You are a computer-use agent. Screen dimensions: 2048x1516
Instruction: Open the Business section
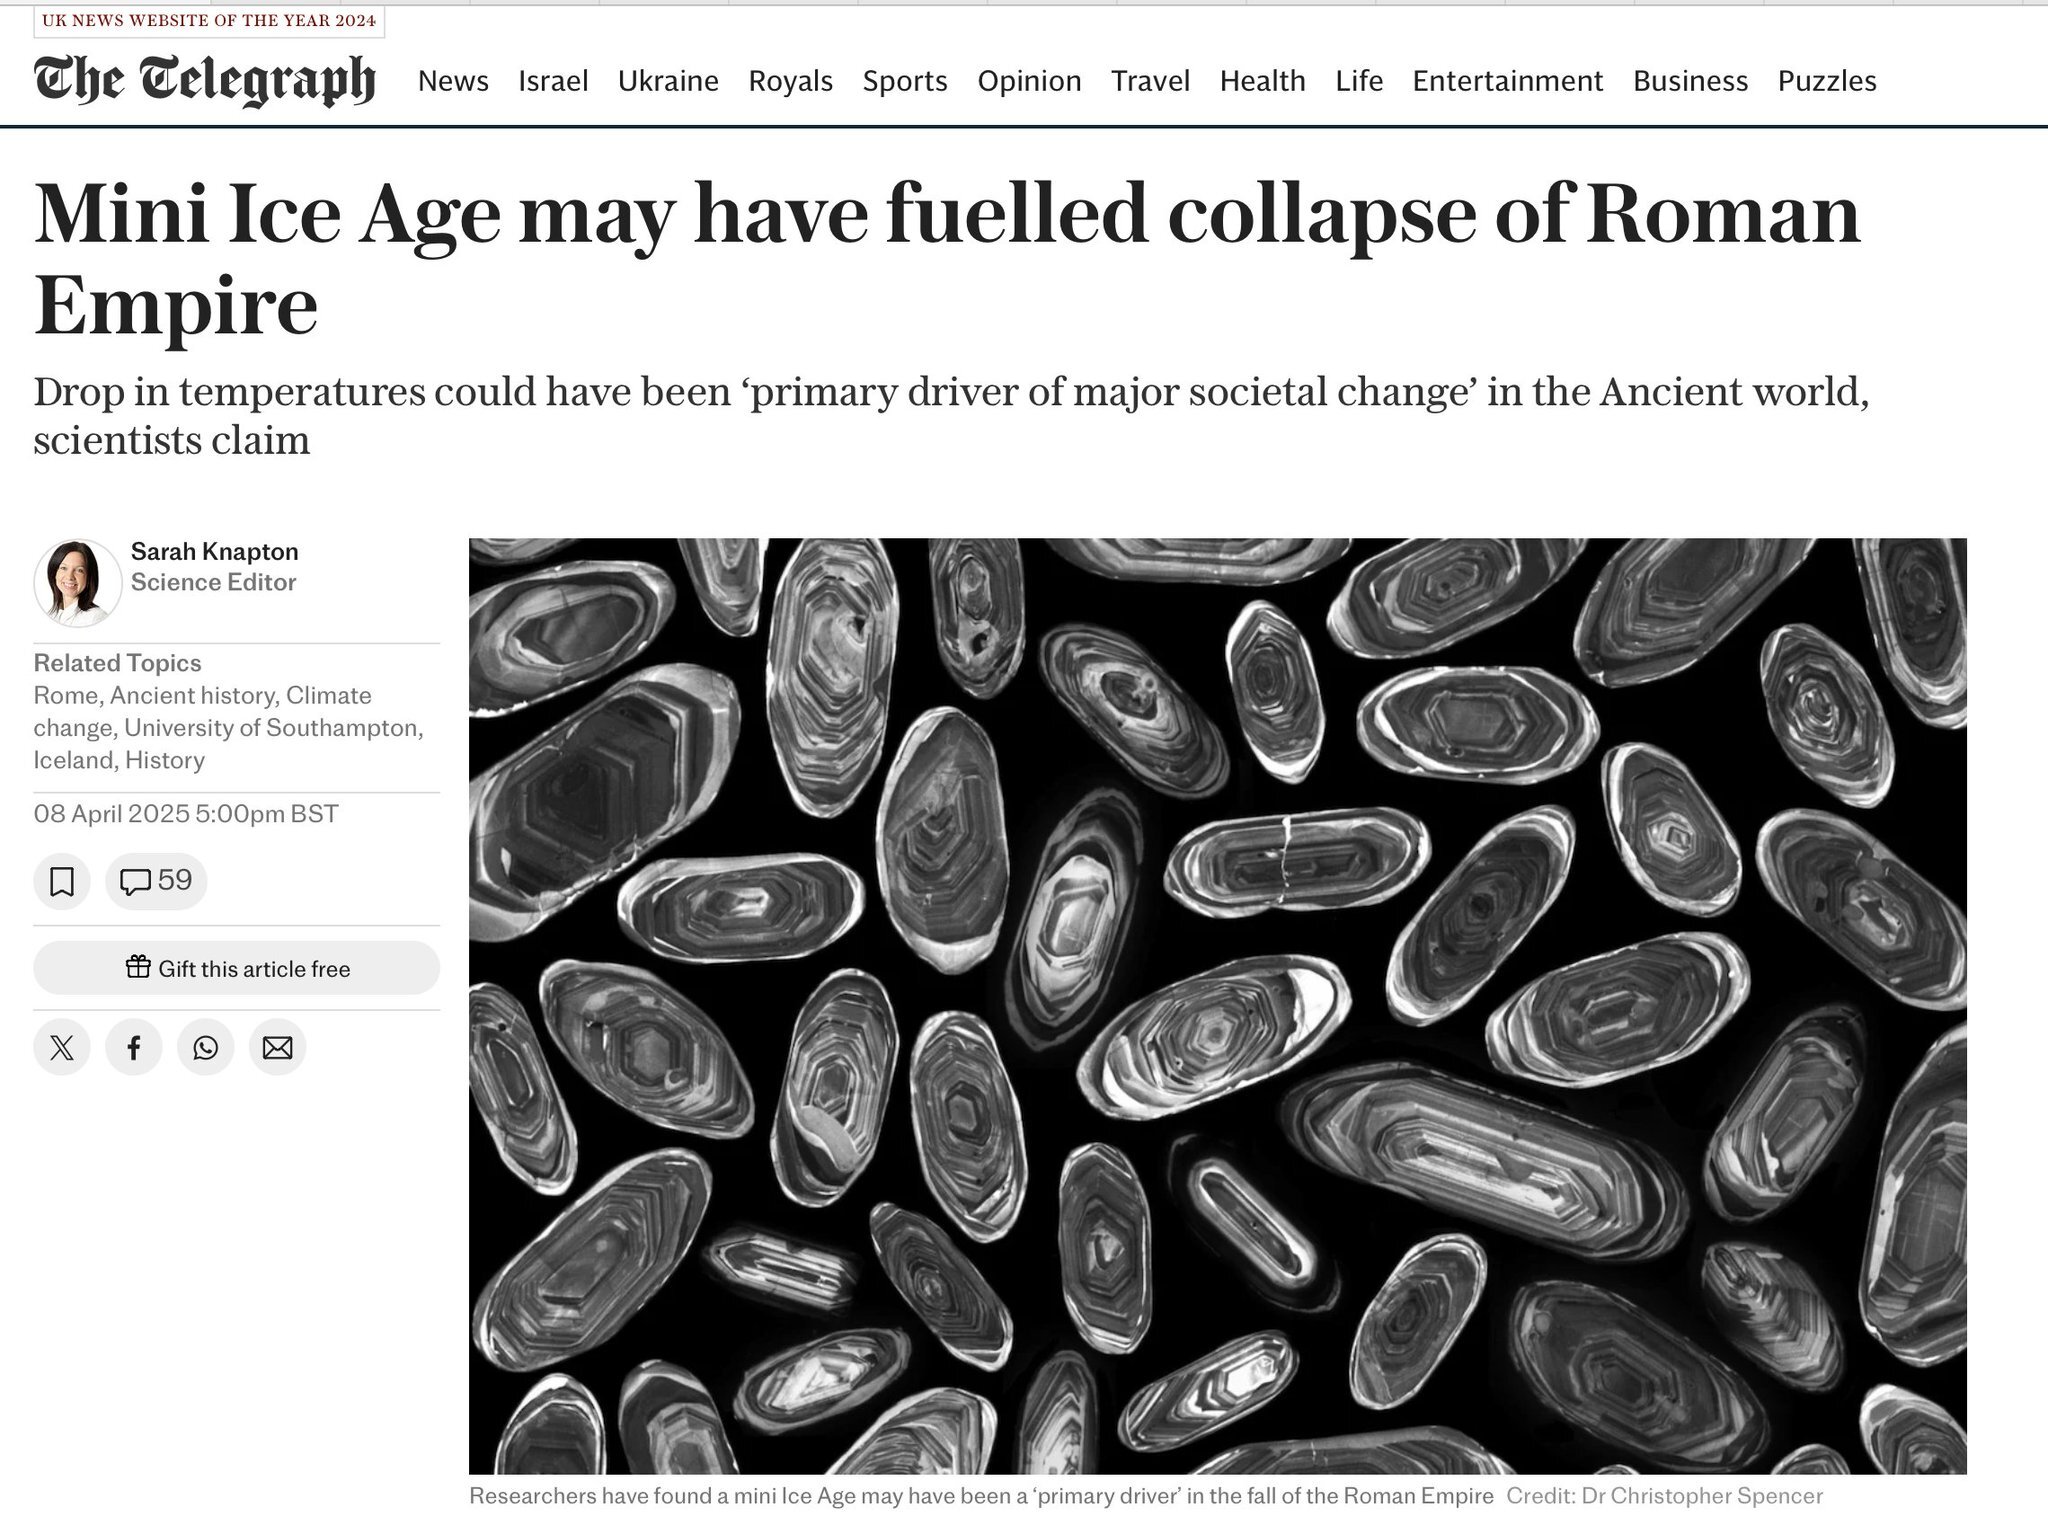[x=1690, y=81]
